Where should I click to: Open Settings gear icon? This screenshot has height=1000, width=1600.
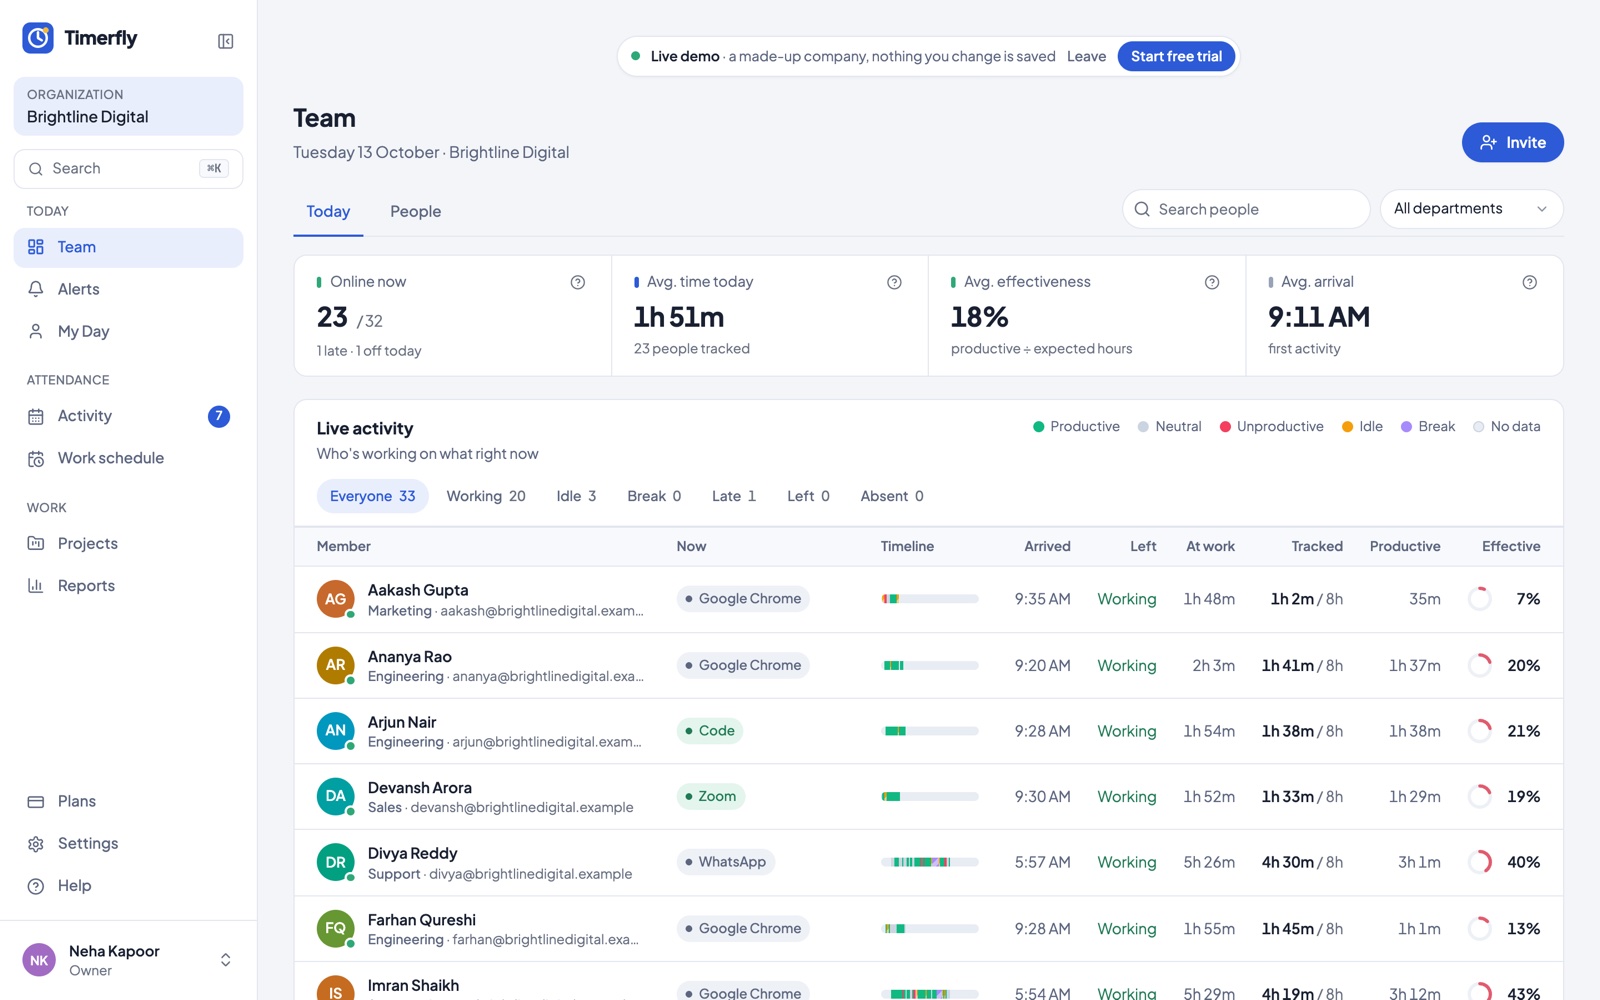(x=36, y=844)
